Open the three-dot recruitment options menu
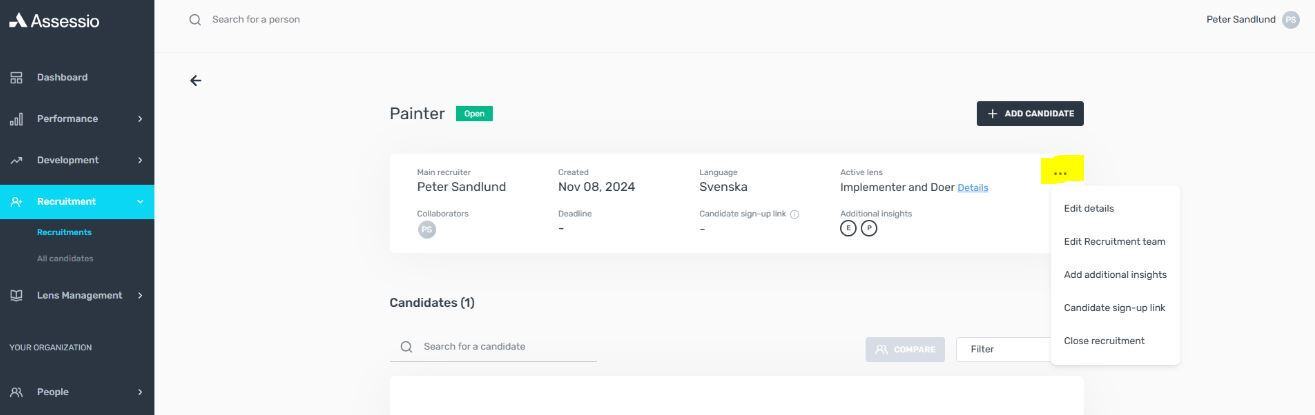The width and height of the screenshot is (1315, 415). [1060, 173]
